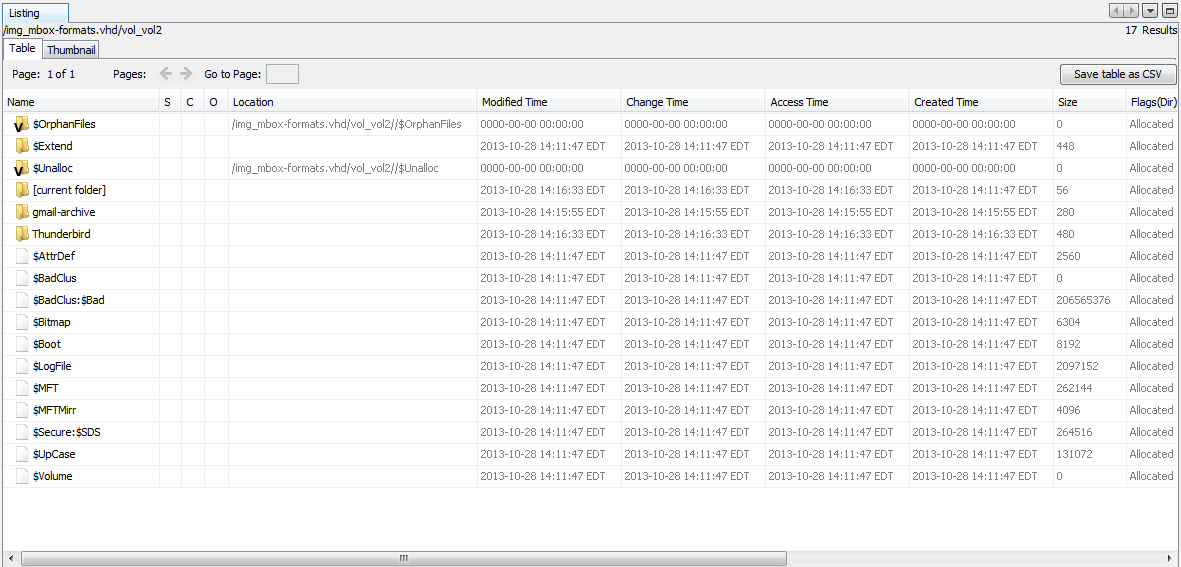Open the document list dropdown arrow
Viewport: 1181px width, 567px height.
pyautogui.click(x=1150, y=10)
